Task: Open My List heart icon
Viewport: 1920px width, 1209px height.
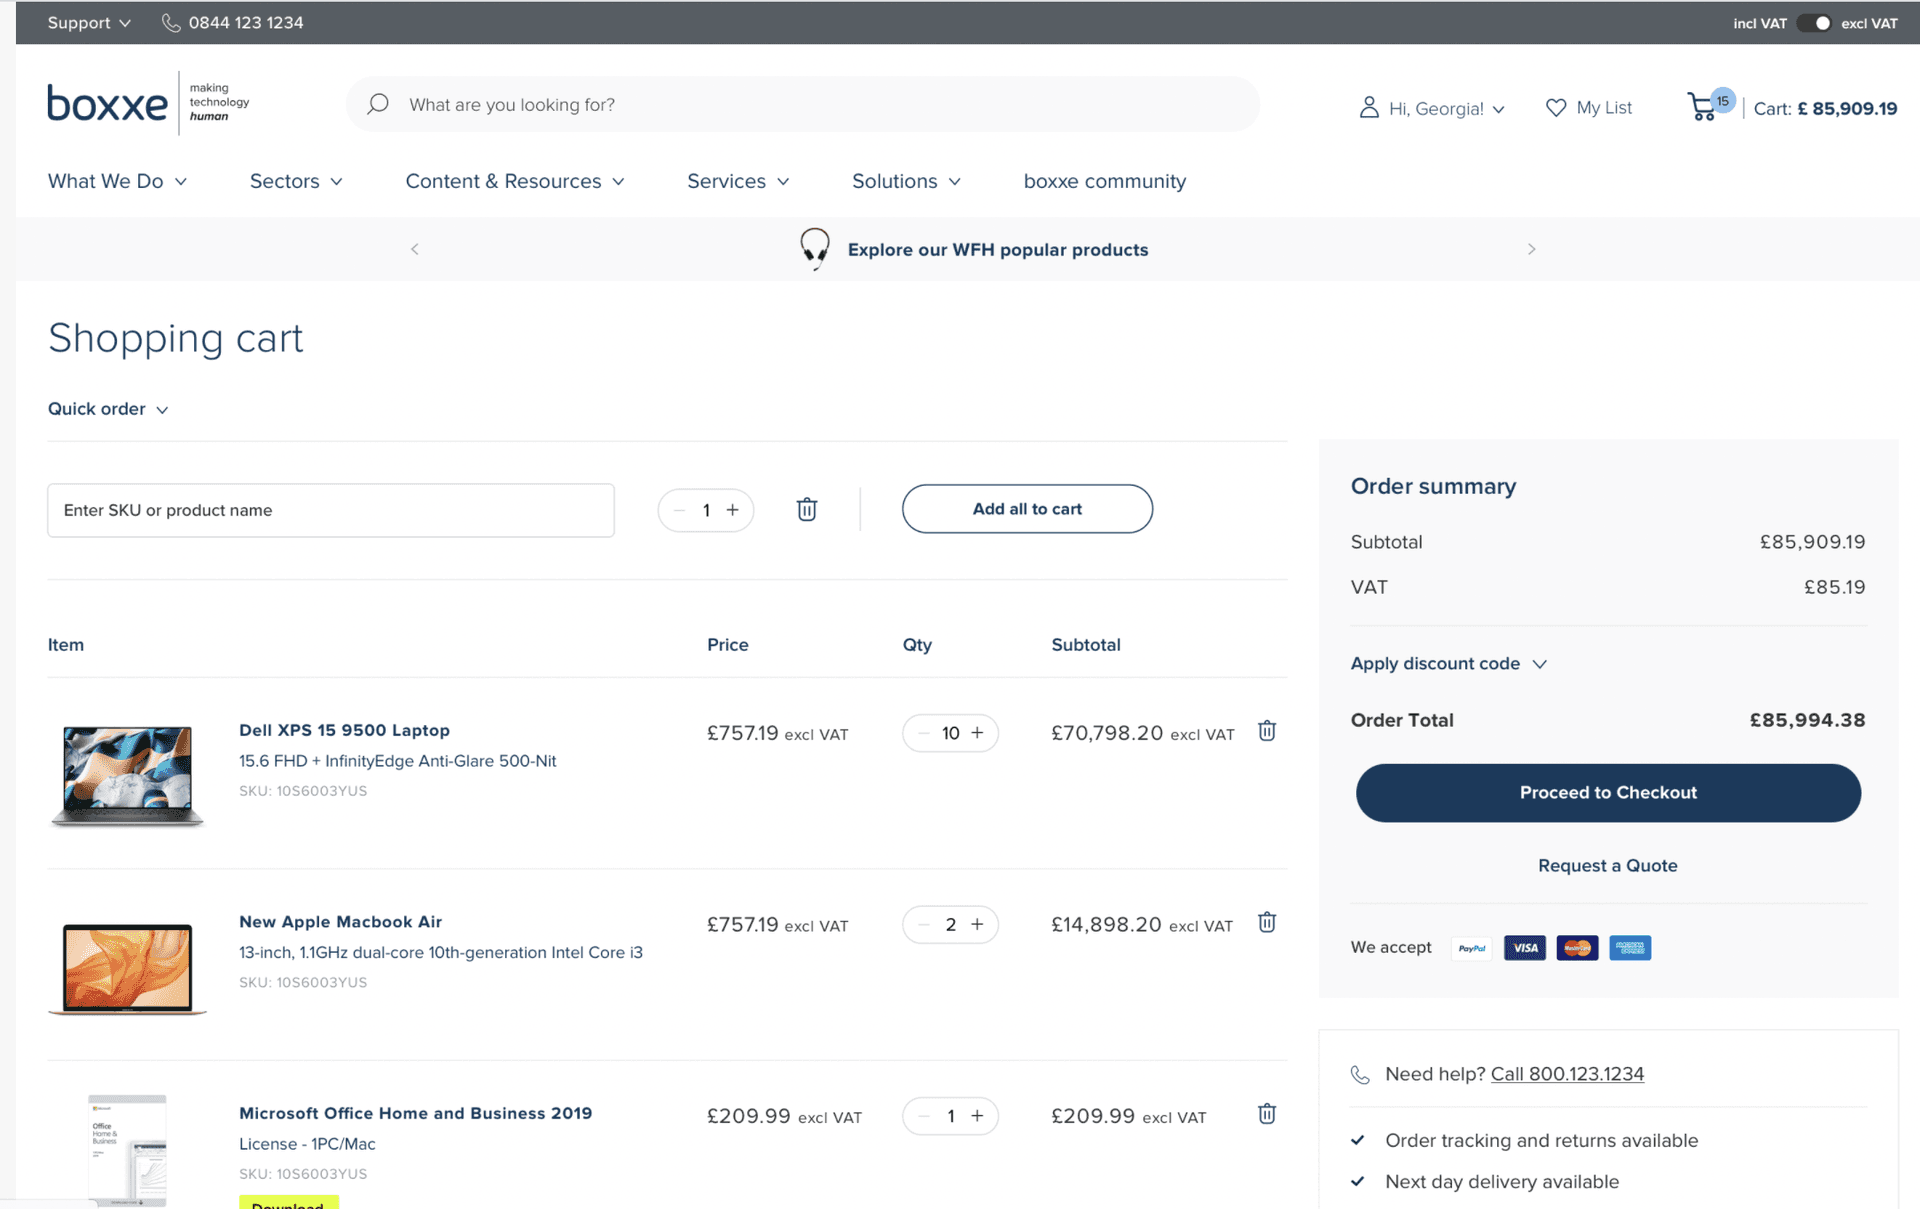Action: (x=1556, y=107)
